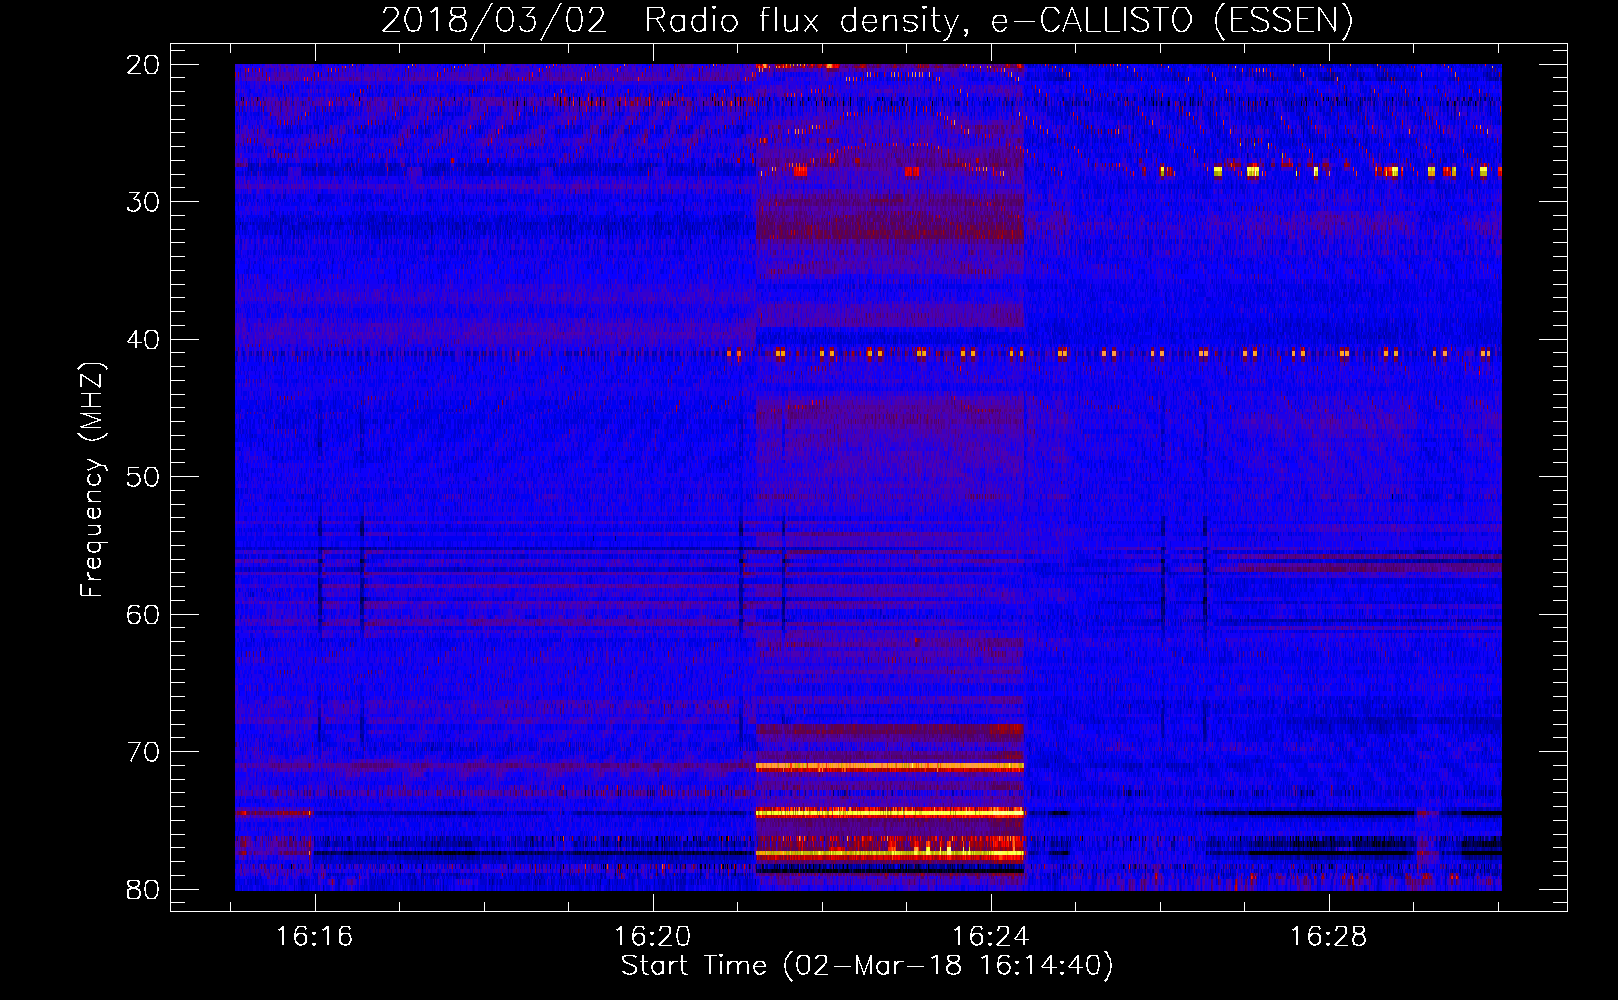Image resolution: width=1618 pixels, height=1000 pixels.
Task: Click the '80' frequency tick label
Action: tap(143, 890)
